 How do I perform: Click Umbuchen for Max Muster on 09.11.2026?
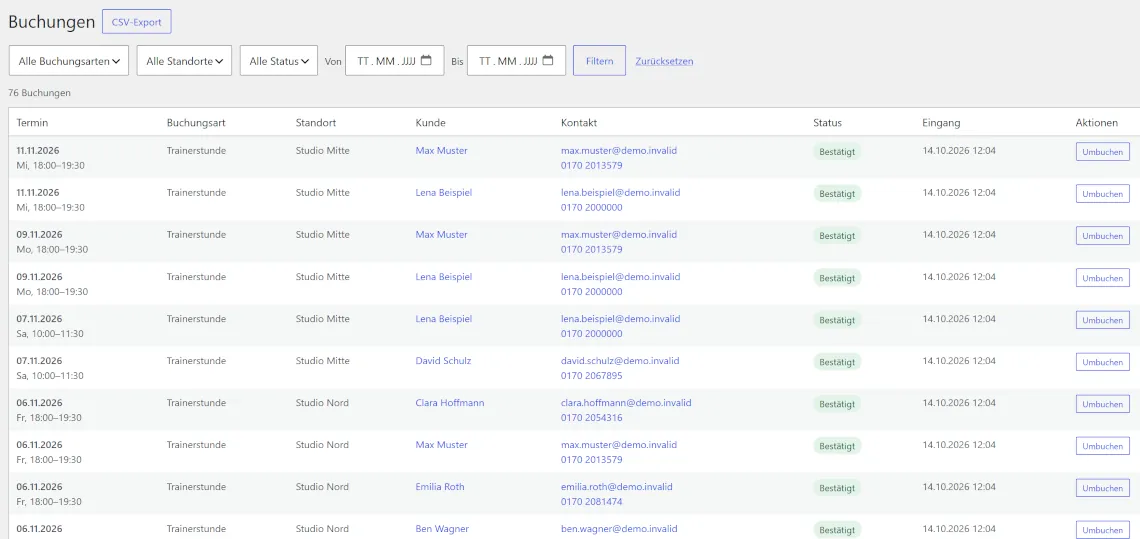tap(1102, 236)
